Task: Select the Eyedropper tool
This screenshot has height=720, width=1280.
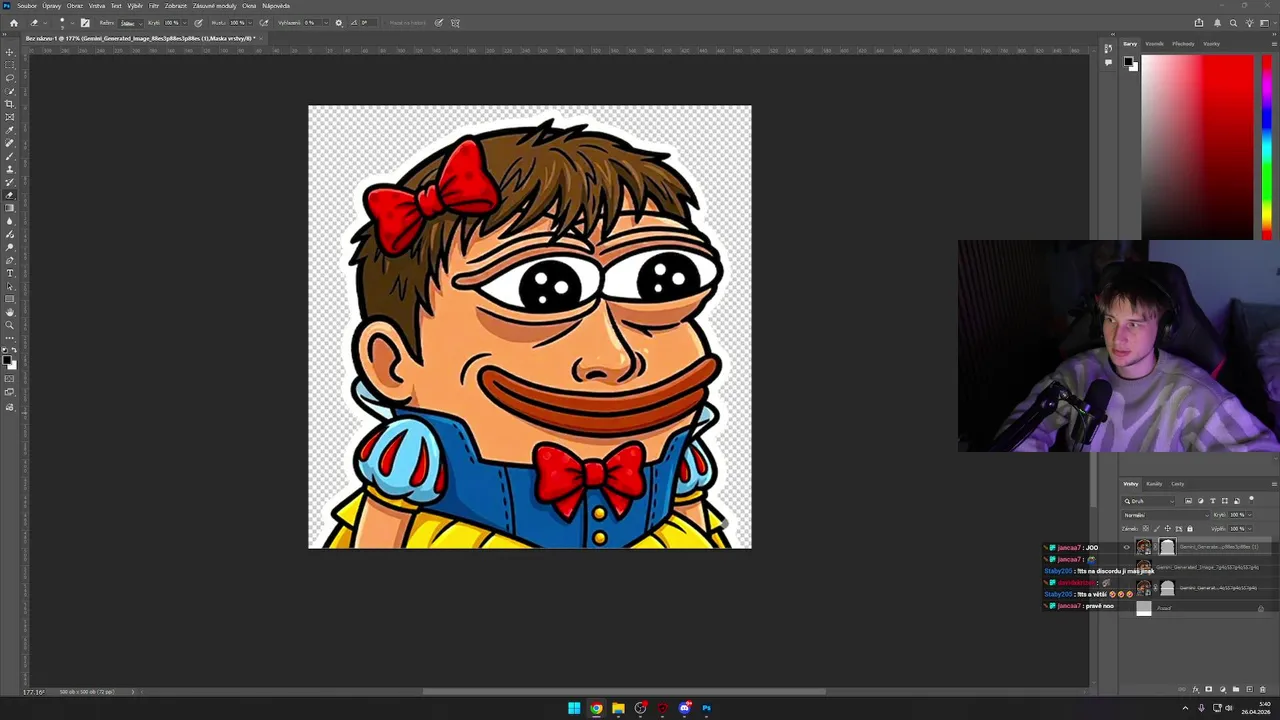Action: click(10, 129)
